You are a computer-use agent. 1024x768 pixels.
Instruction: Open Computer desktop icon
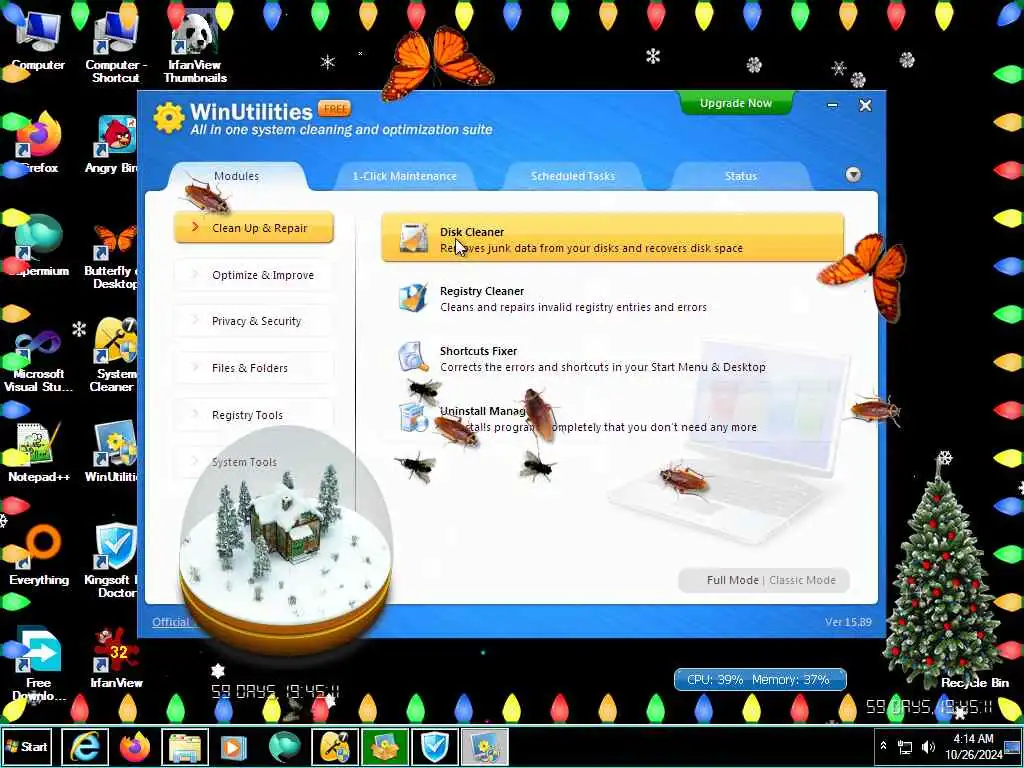point(37,42)
